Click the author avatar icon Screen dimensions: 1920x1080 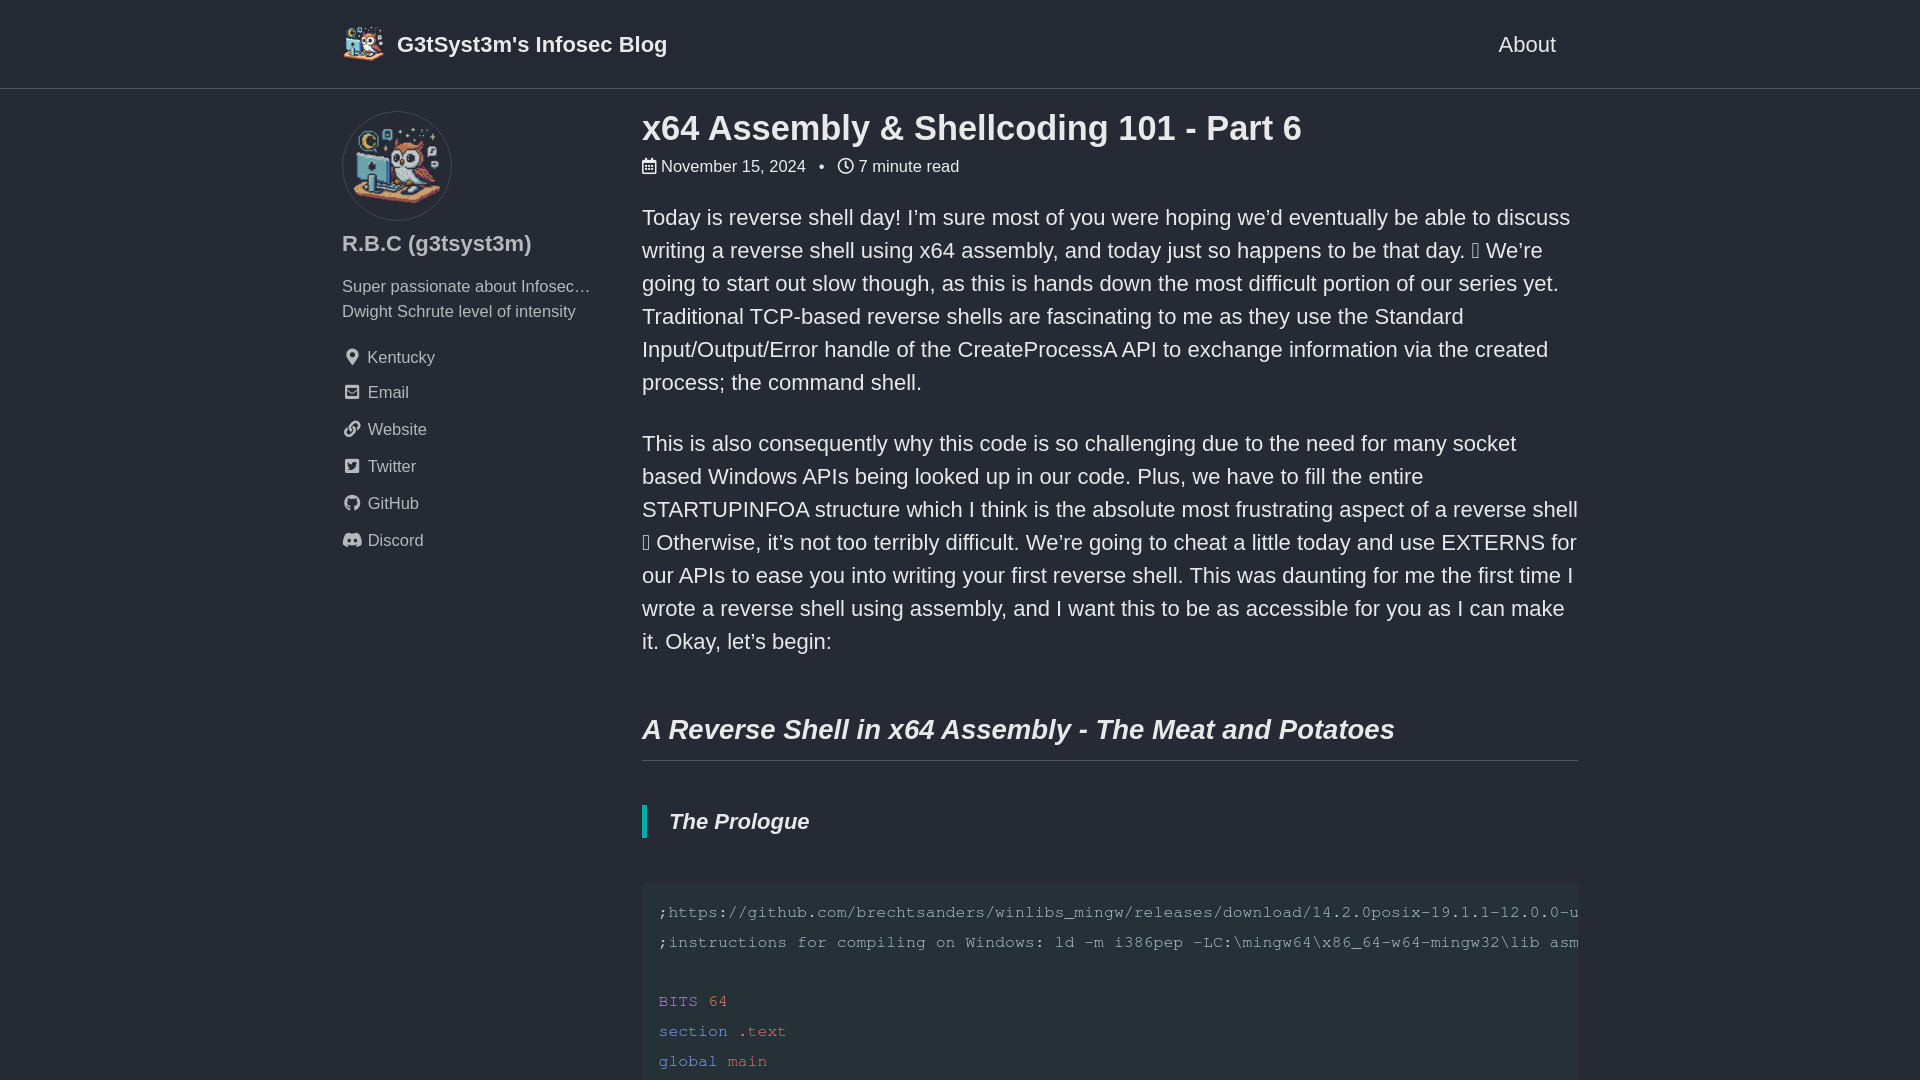pos(398,166)
